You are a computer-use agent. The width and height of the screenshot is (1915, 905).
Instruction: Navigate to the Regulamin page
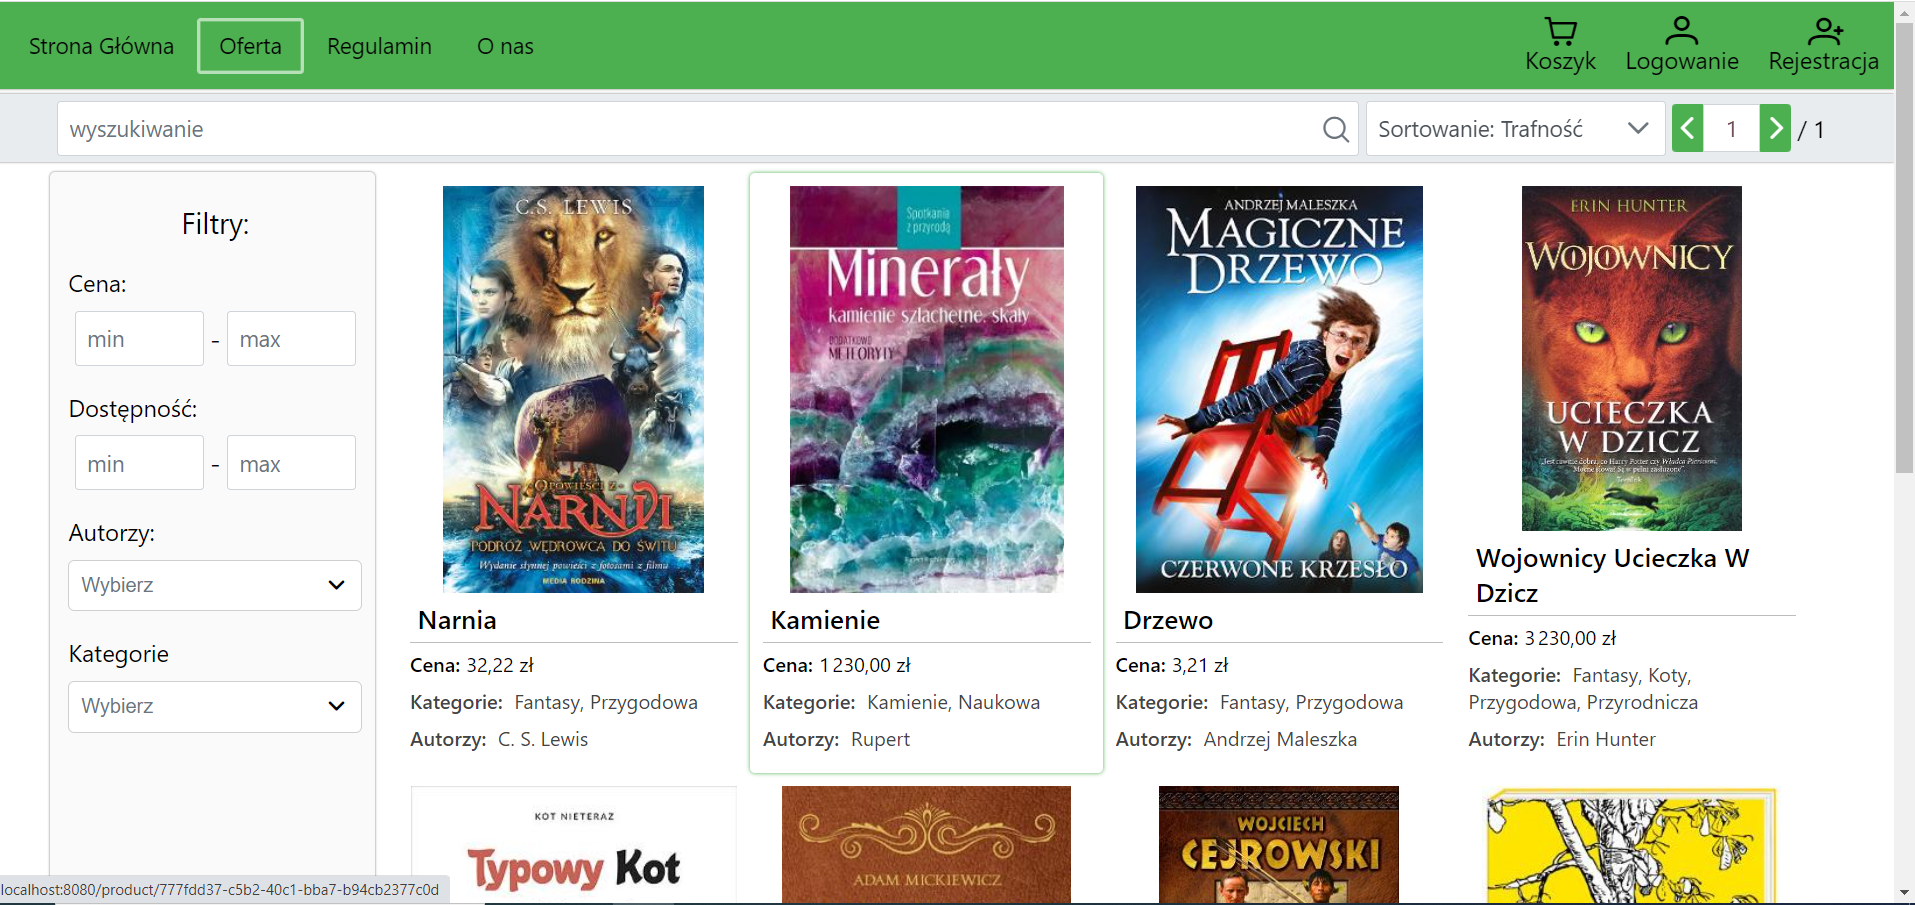click(379, 46)
